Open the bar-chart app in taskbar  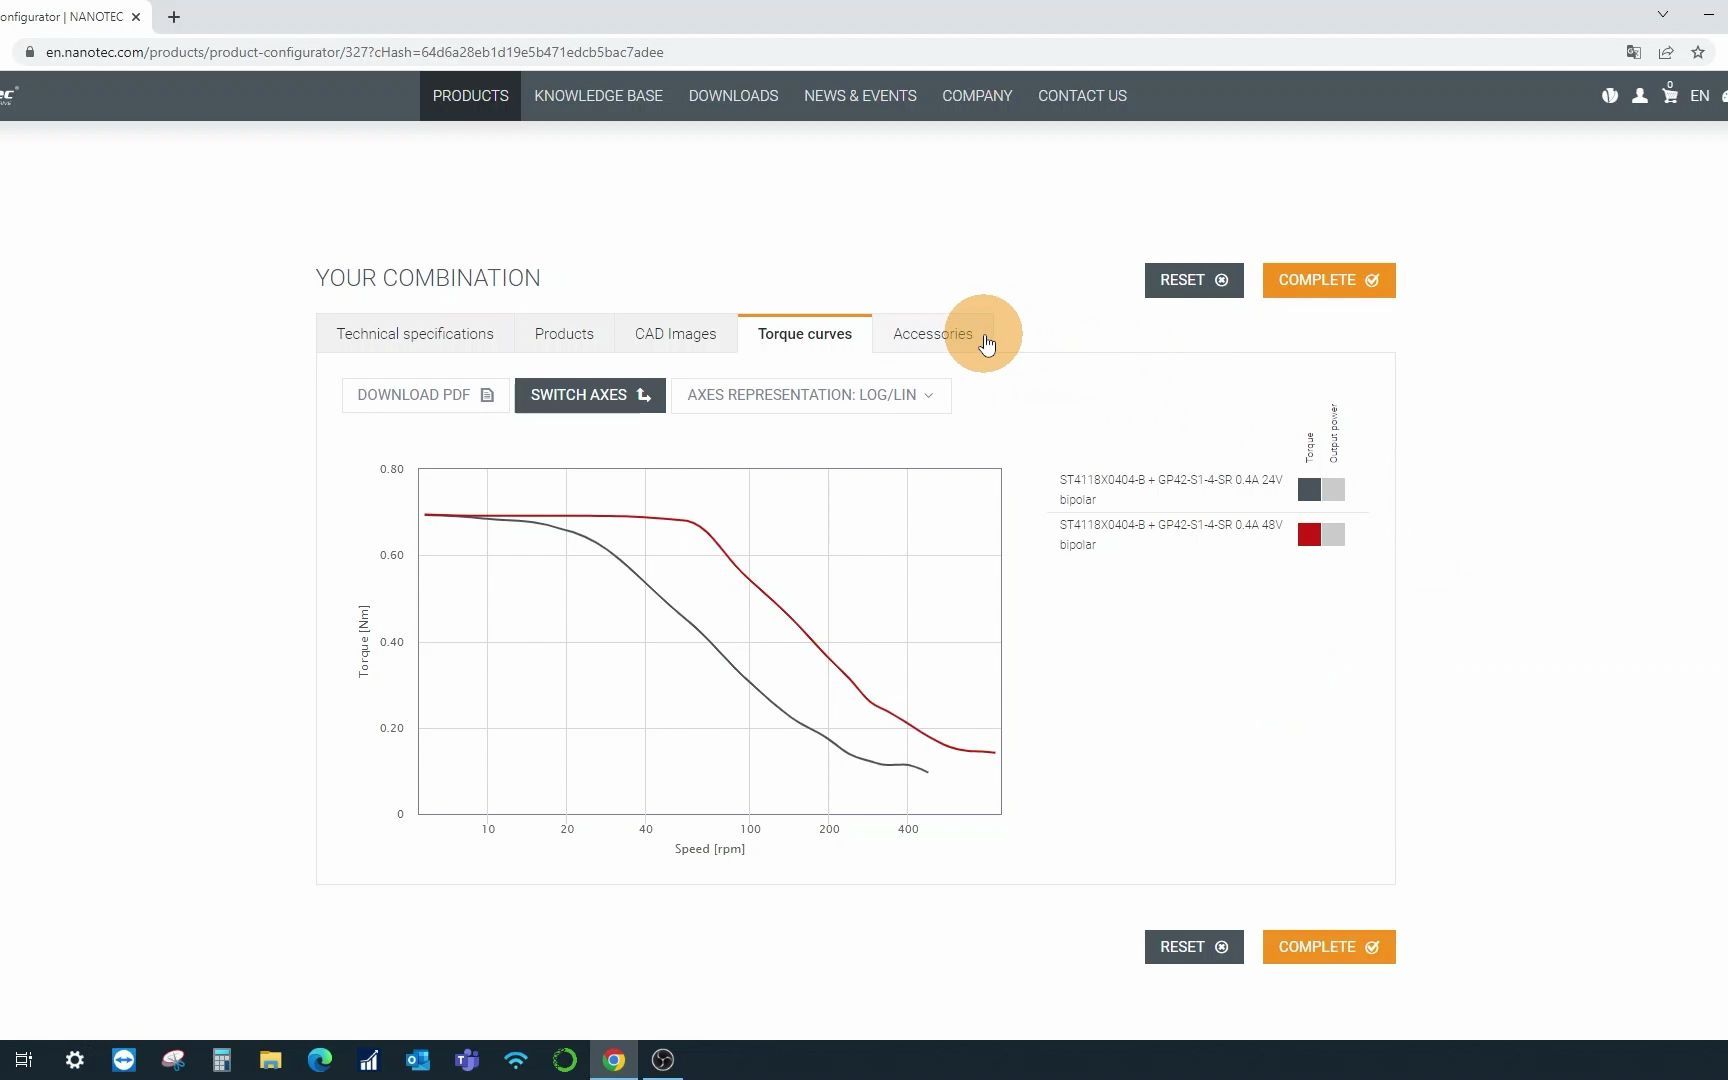click(x=369, y=1060)
